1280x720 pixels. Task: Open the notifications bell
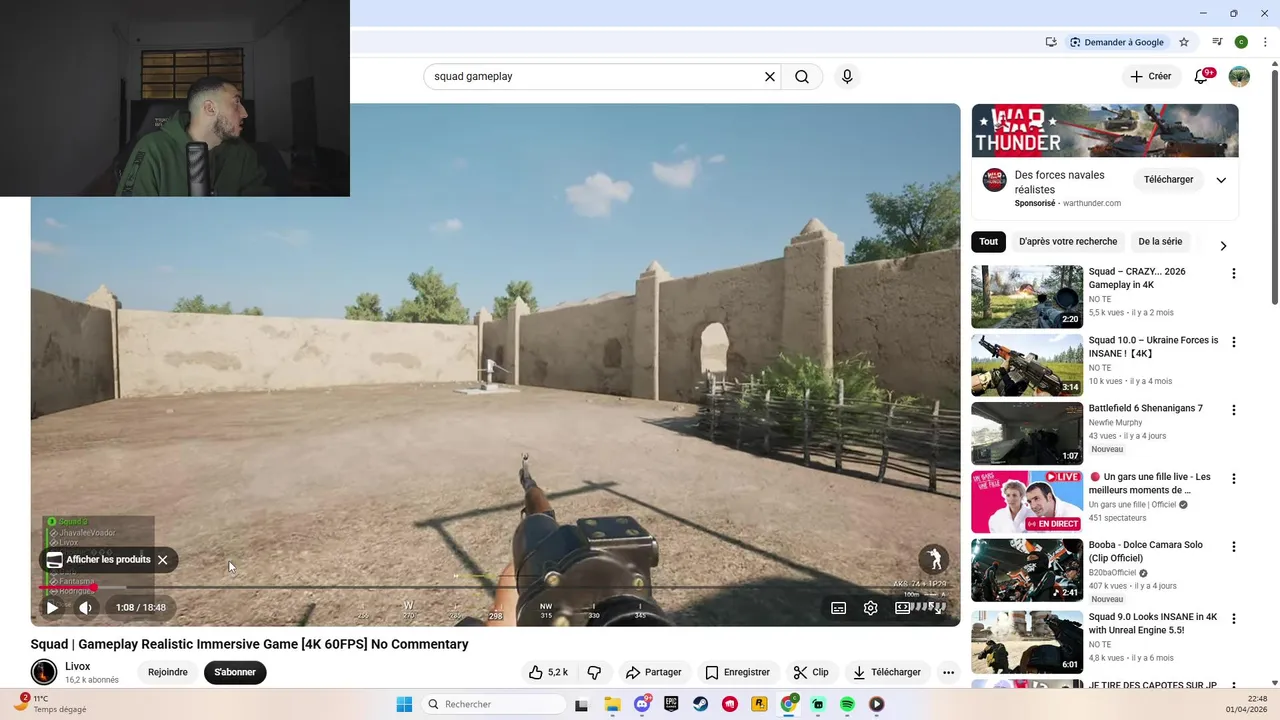tap(1202, 77)
